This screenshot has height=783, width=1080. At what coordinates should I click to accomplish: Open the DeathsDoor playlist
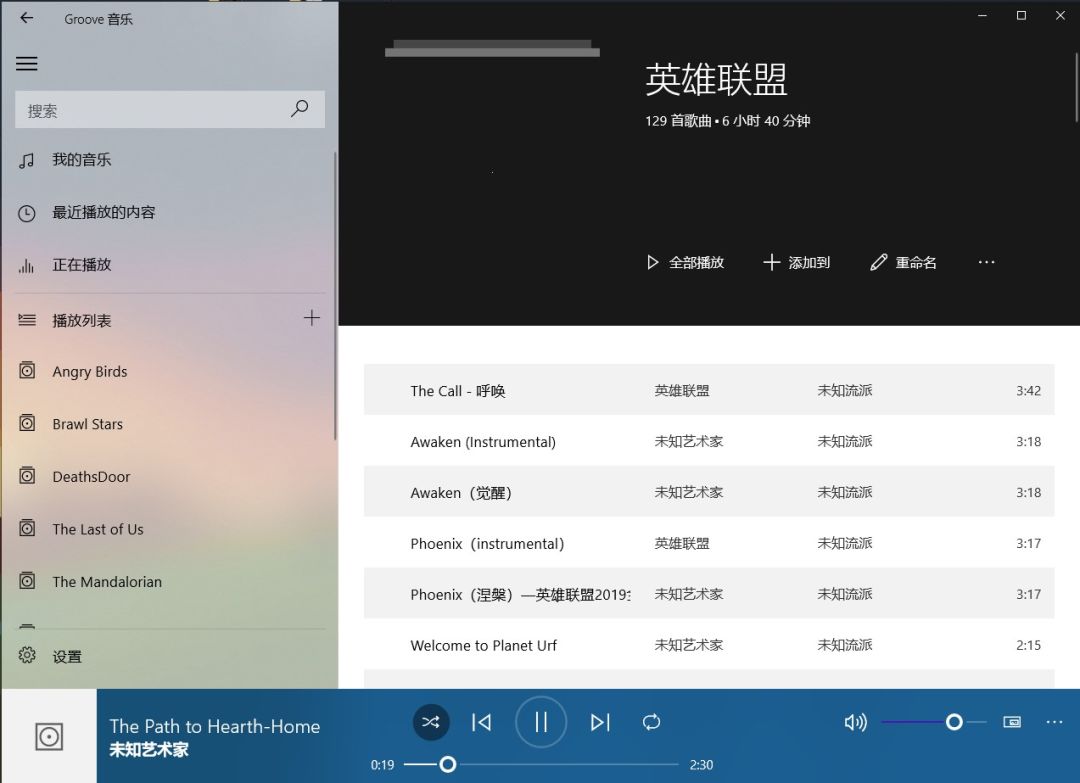point(169,477)
